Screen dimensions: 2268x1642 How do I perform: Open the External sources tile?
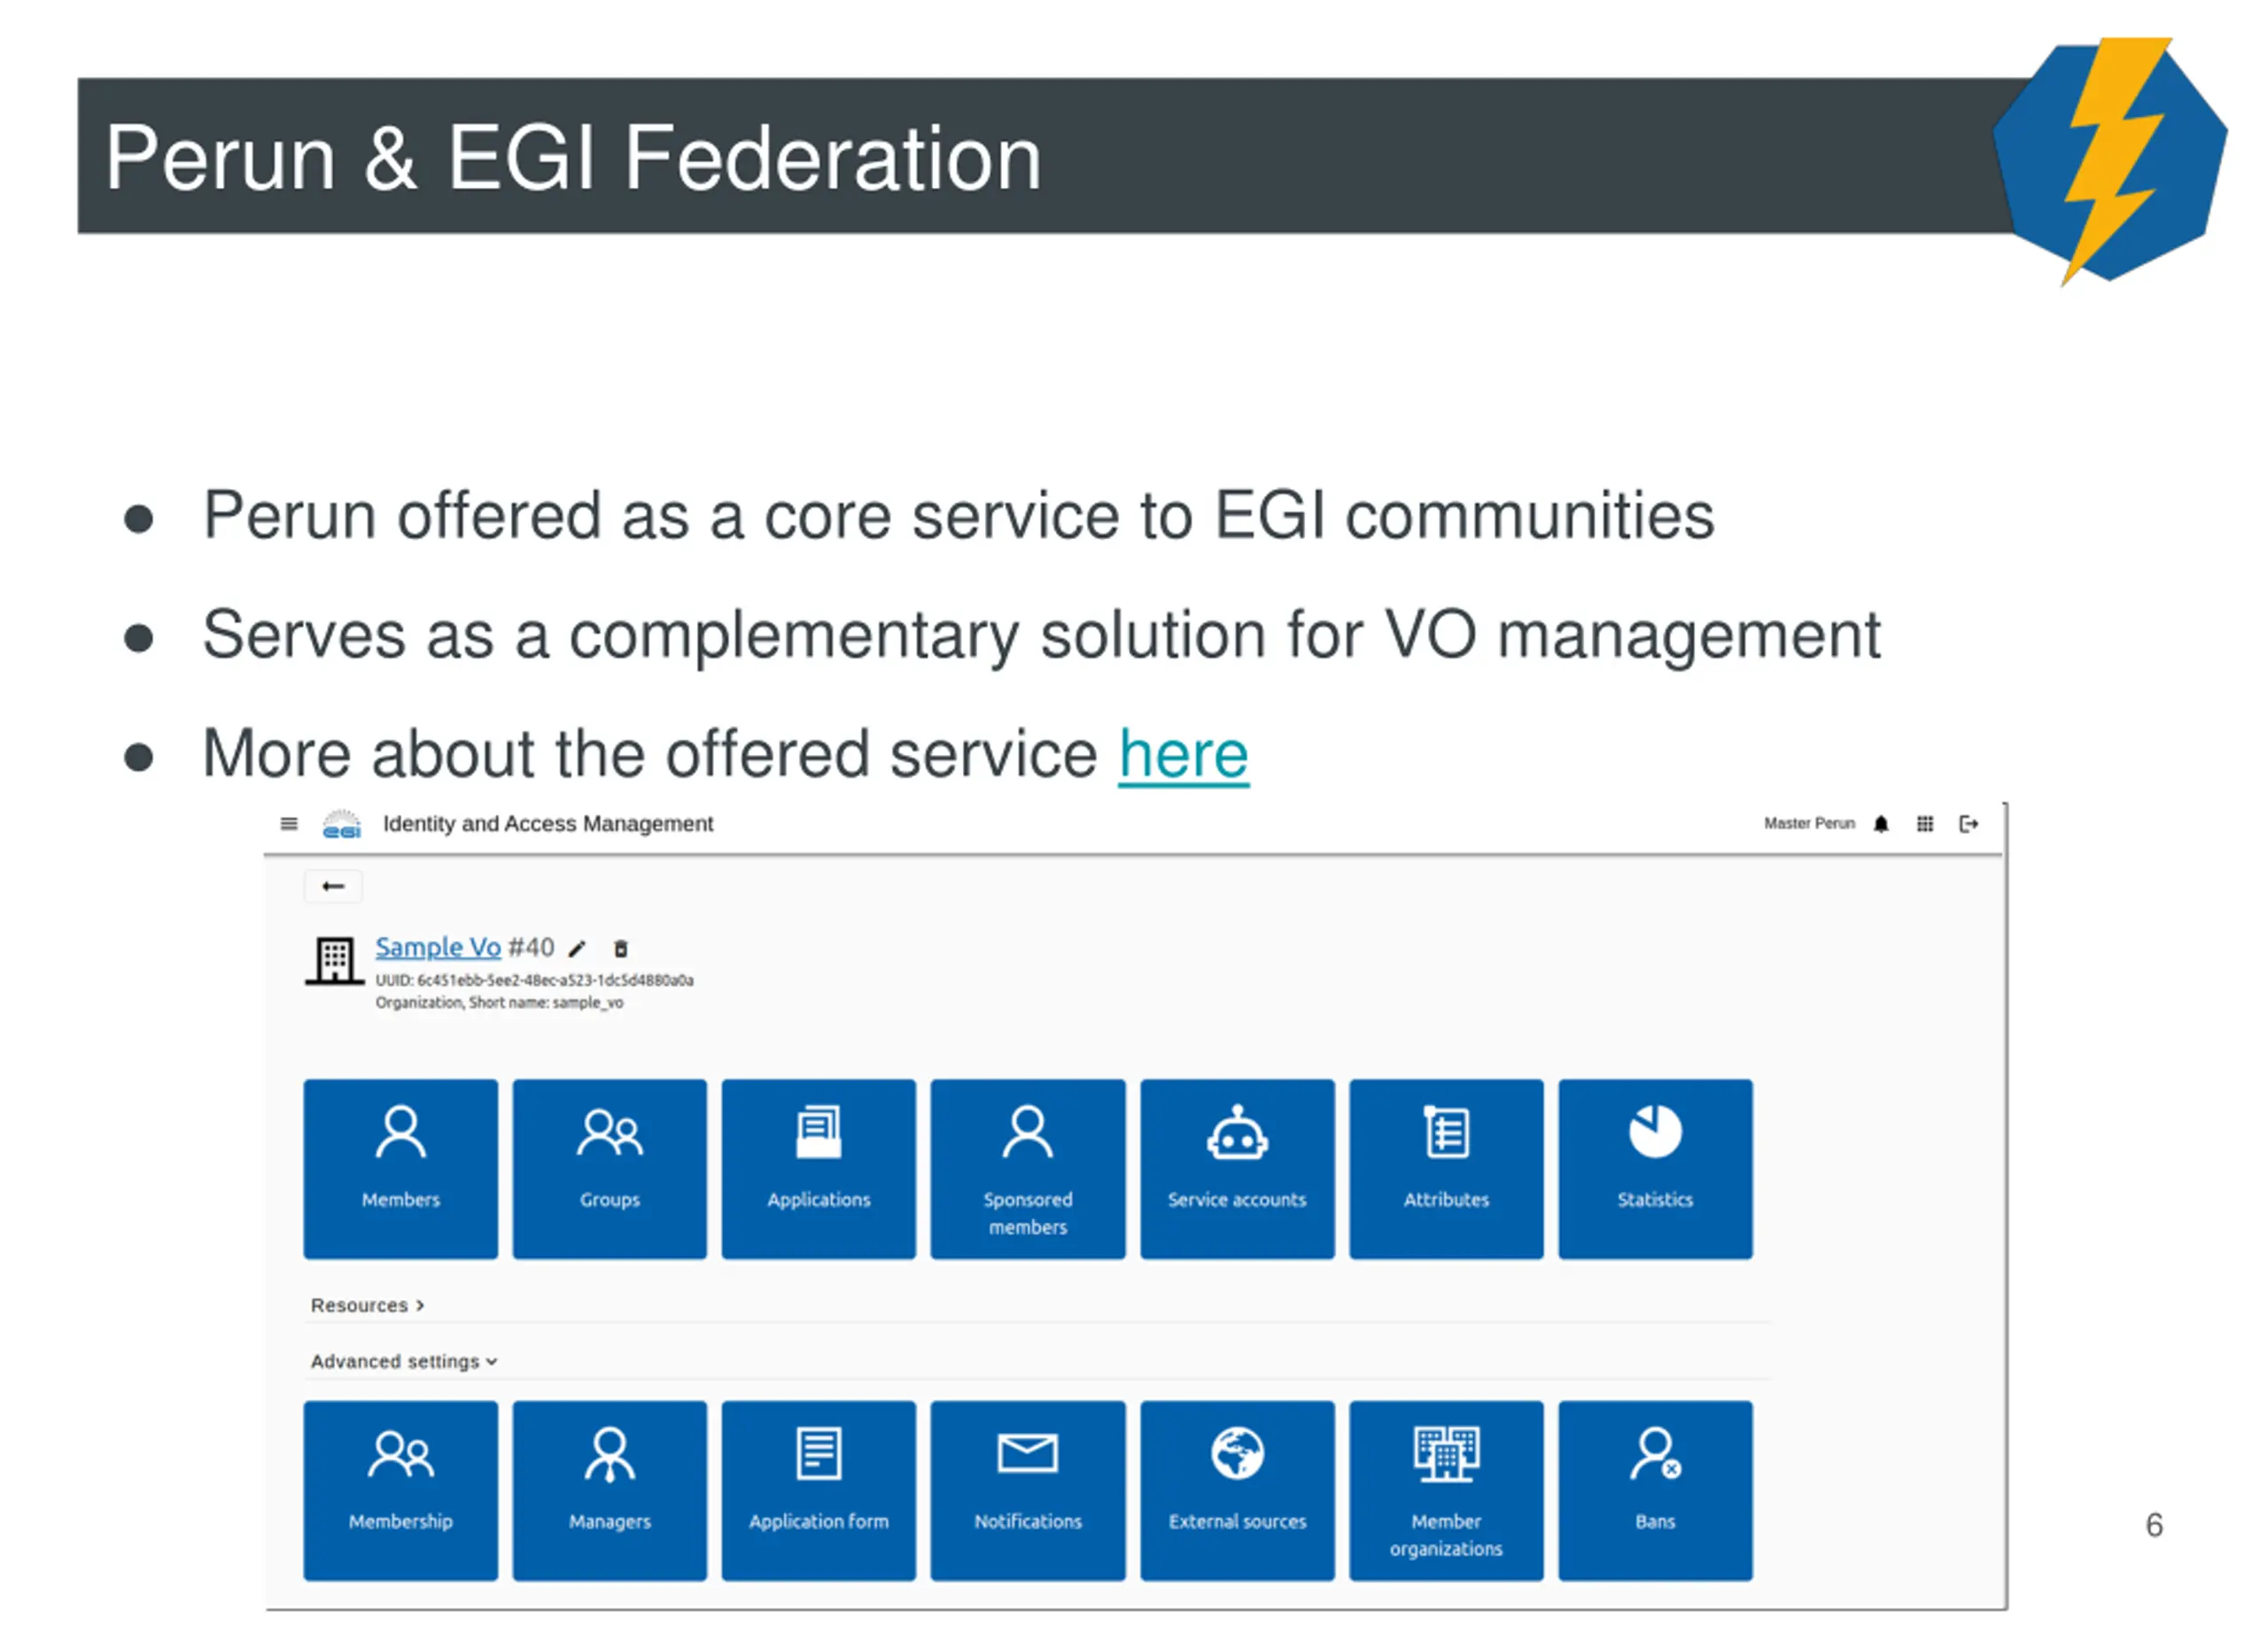tap(1238, 1491)
